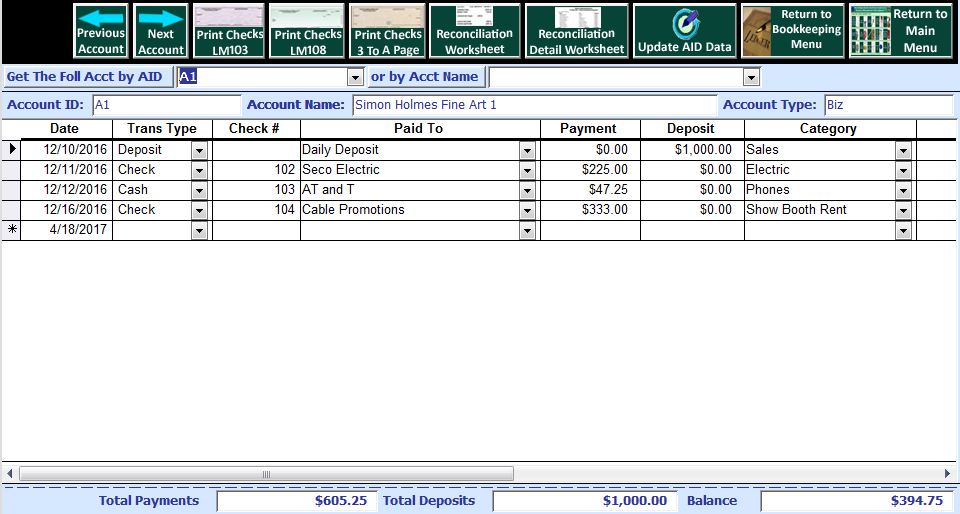Click date cell 4/18/2017
Viewport: 960px width, 514px height.
(x=67, y=229)
